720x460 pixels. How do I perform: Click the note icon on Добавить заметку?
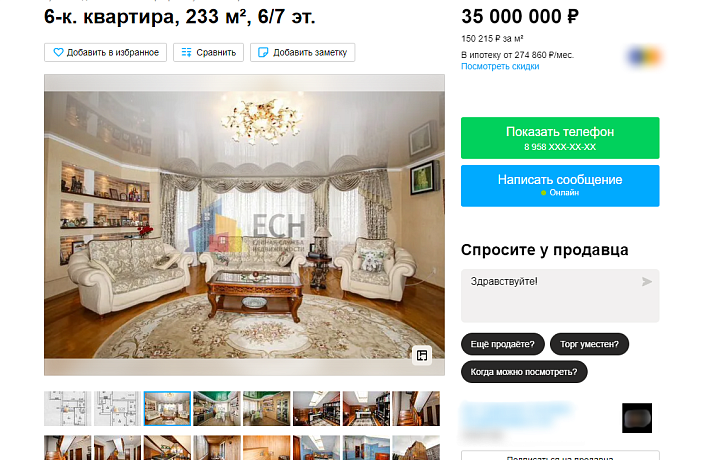(x=263, y=52)
